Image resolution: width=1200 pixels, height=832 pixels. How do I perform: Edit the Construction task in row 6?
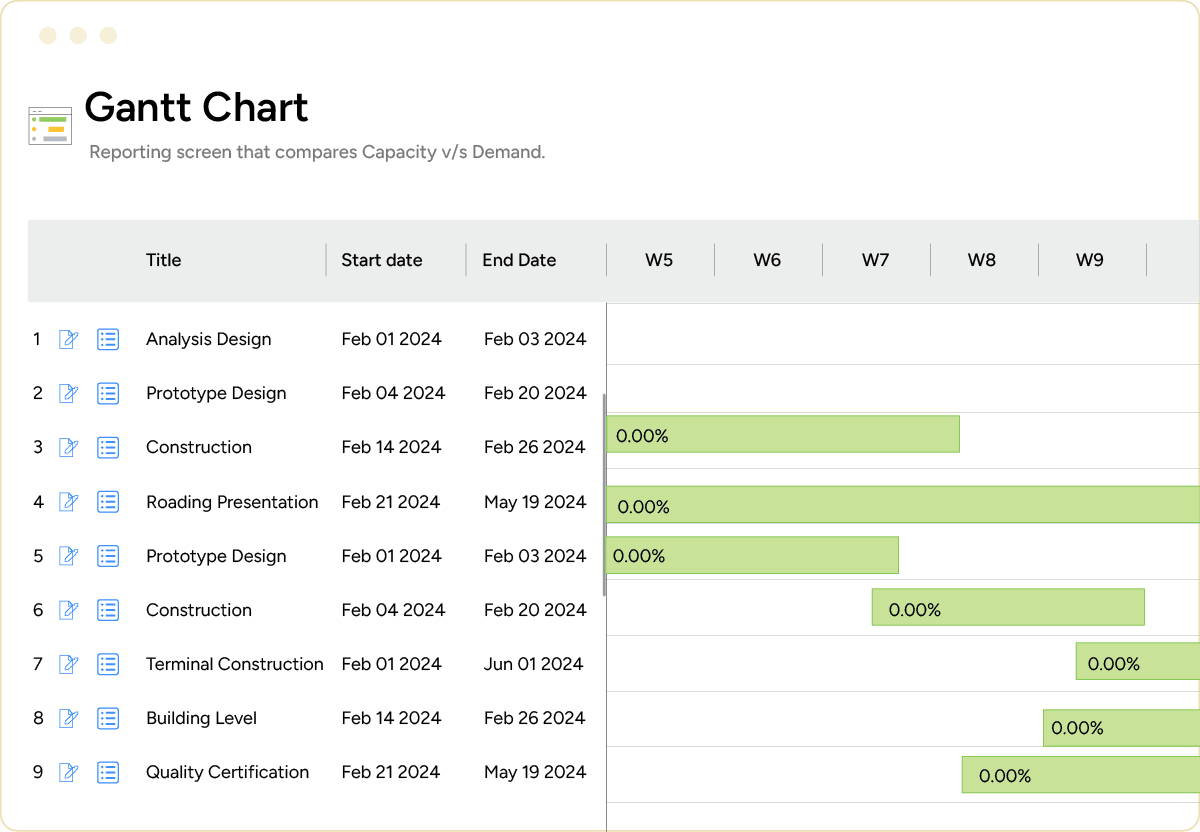67,610
